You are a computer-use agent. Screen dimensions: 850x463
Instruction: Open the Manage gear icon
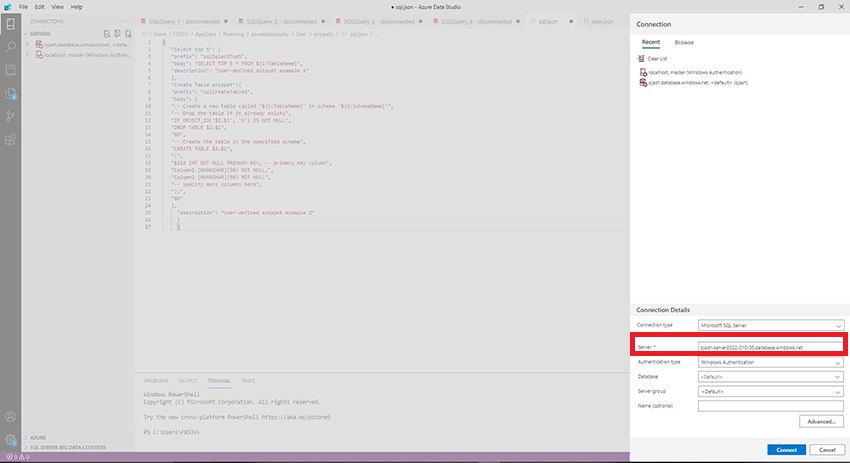tap(10, 440)
